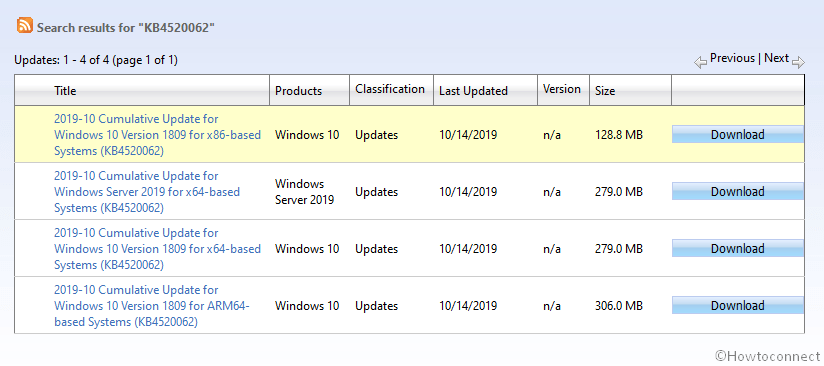
Task: Download the Windows Server 2019 update
Action: tap(738, 191)
